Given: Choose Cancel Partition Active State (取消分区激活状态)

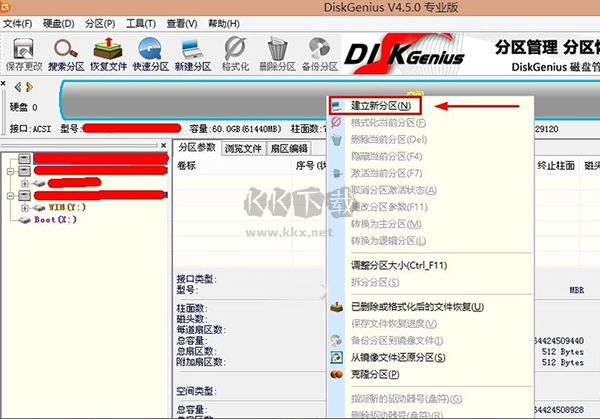Looking at the screenshot, I should pos(394,190).
